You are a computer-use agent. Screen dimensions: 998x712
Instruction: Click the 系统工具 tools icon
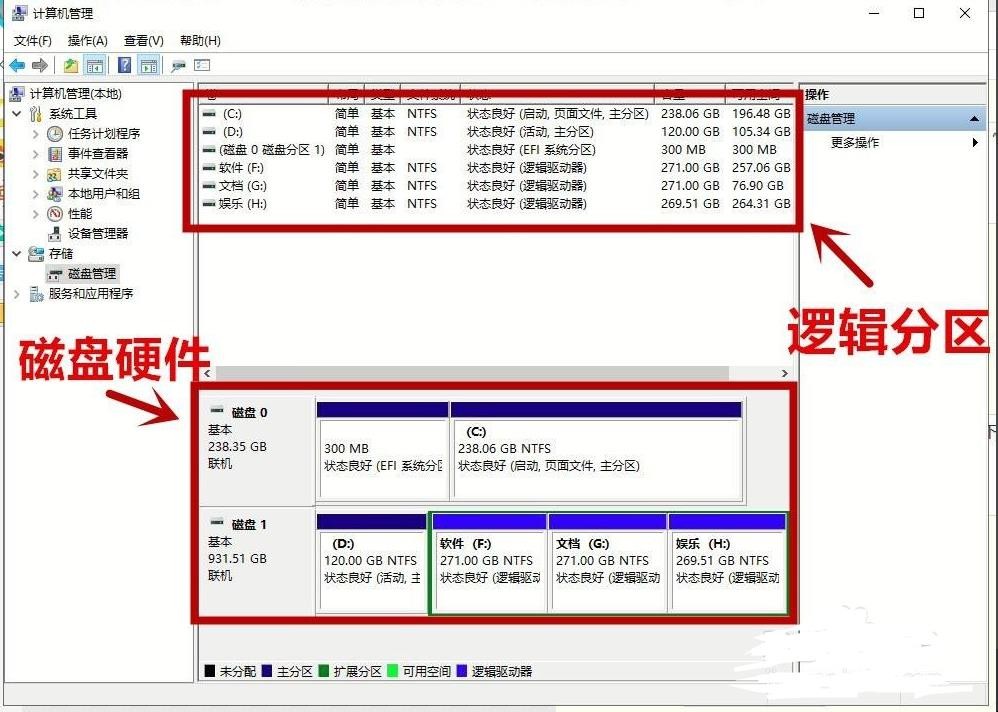[36, 114]
